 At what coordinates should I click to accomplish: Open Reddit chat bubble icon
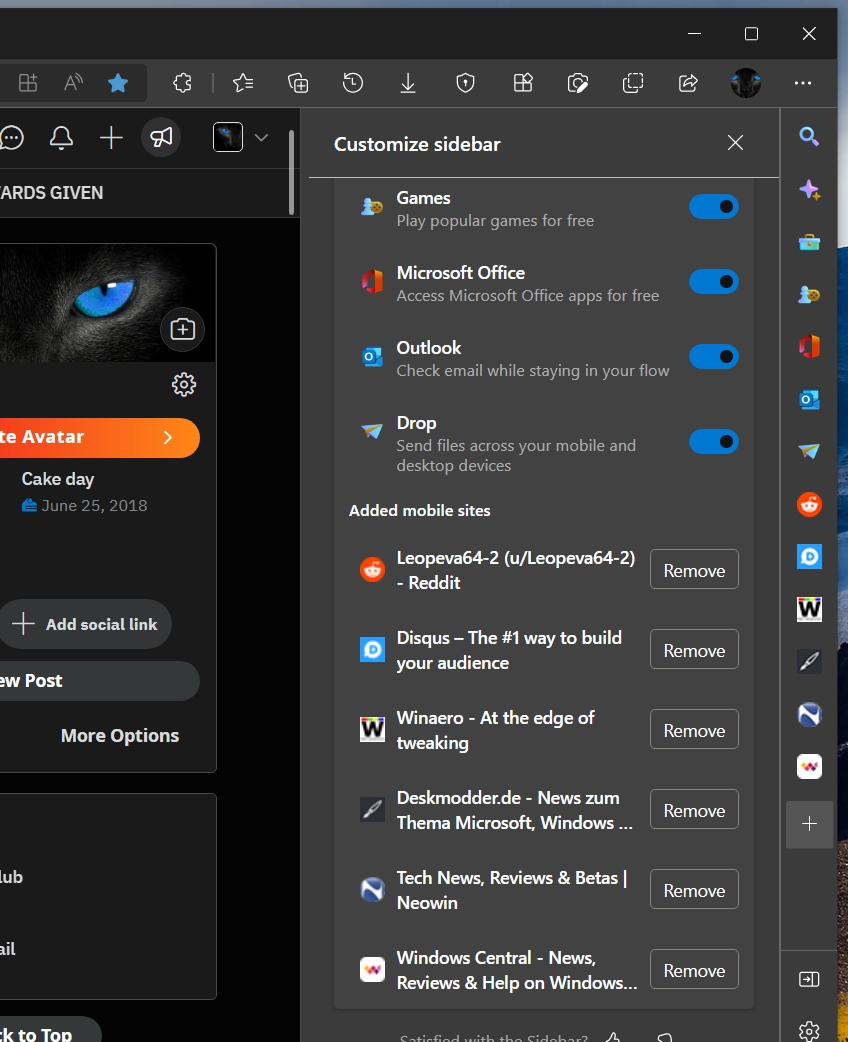coord(12,138)
